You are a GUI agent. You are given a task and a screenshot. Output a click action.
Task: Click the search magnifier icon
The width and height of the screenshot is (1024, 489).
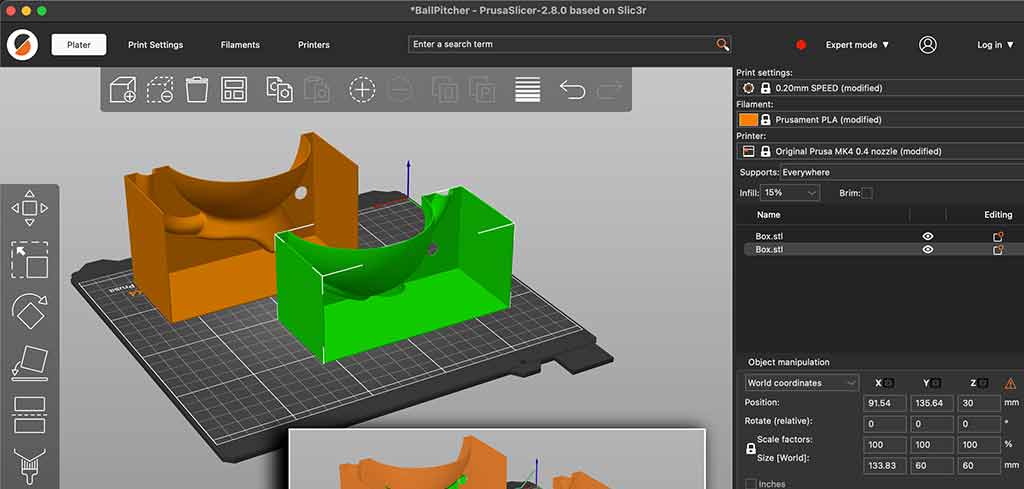tap(722, 44)
